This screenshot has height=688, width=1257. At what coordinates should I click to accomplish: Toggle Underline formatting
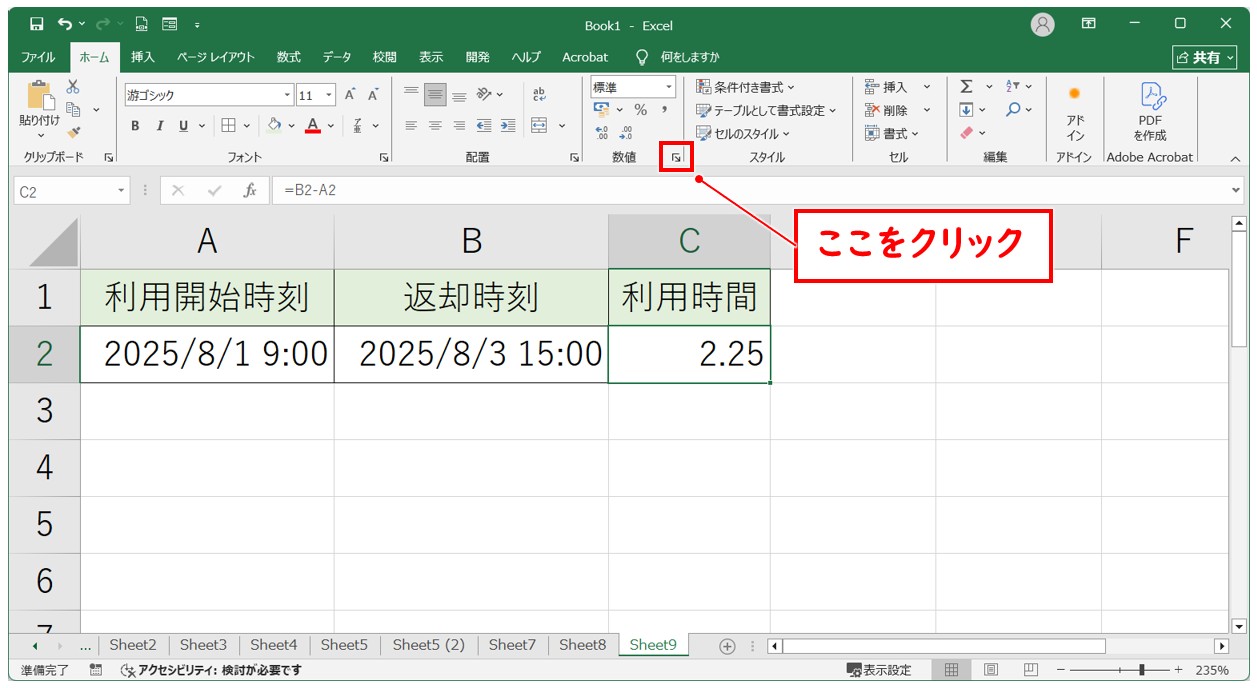pyautogui.click(x=183, y=125)
